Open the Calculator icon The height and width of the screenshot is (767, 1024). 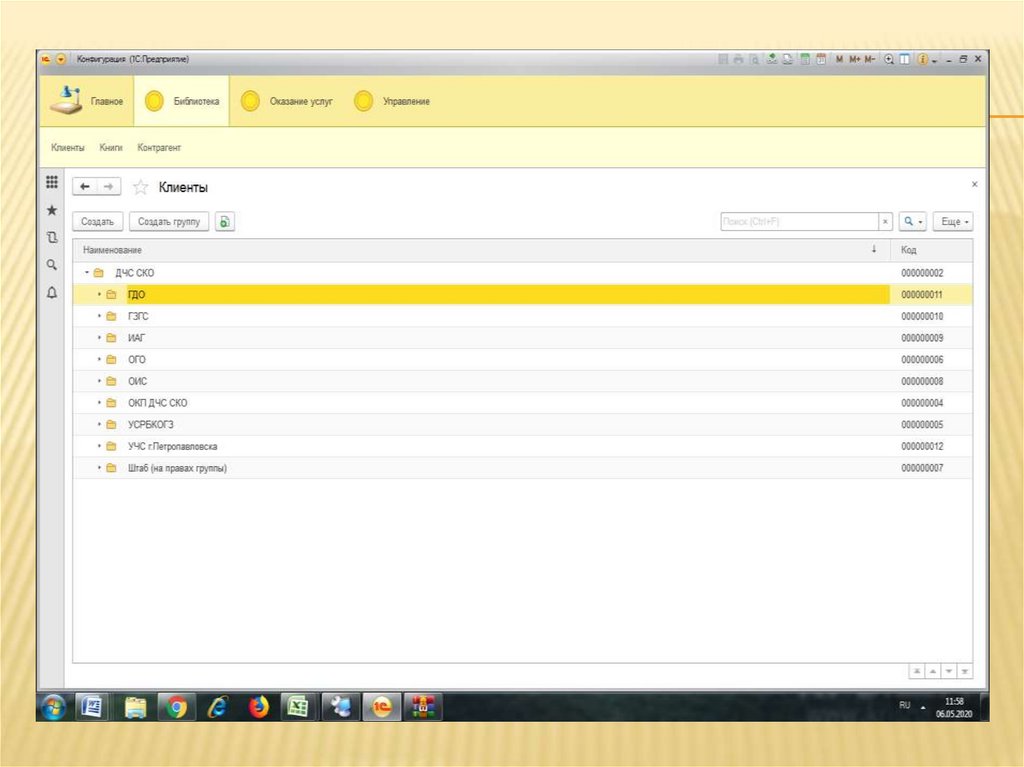[x=805, y=59]
